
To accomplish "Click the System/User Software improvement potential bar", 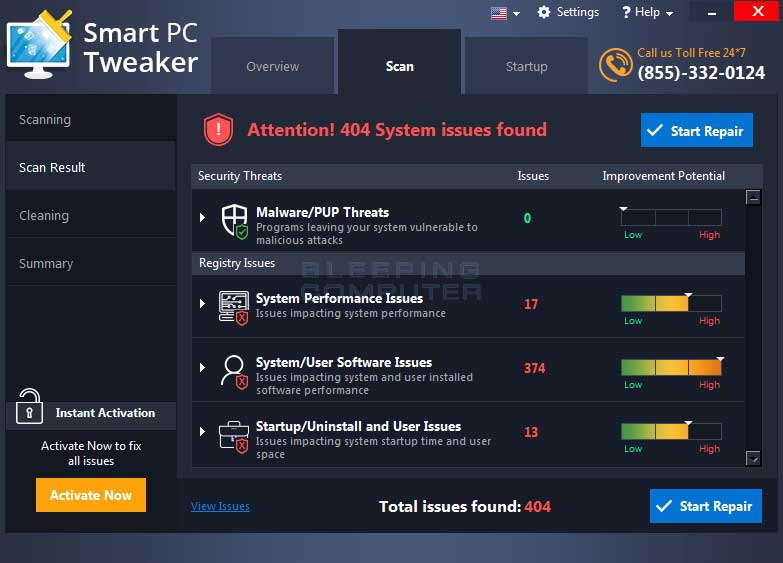I will pos(671,367).
